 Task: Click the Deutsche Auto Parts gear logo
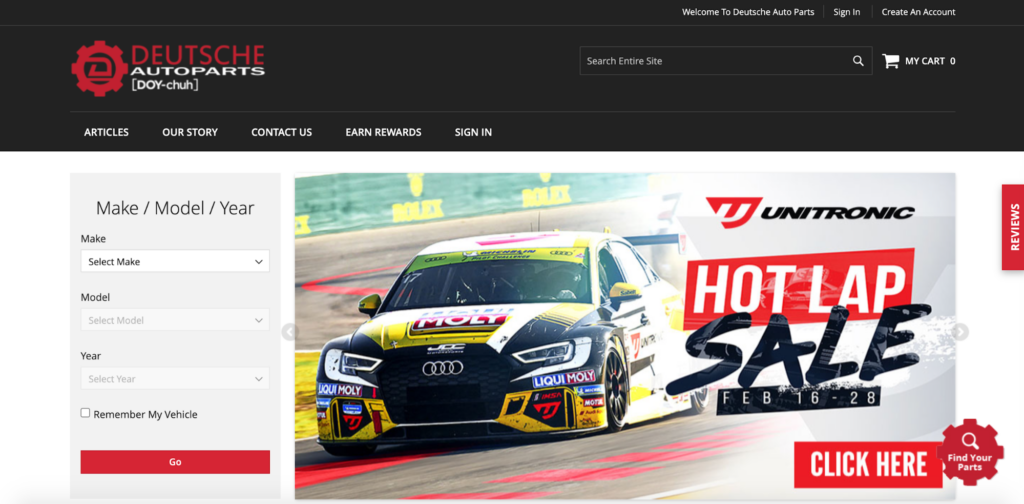point(99,68)
